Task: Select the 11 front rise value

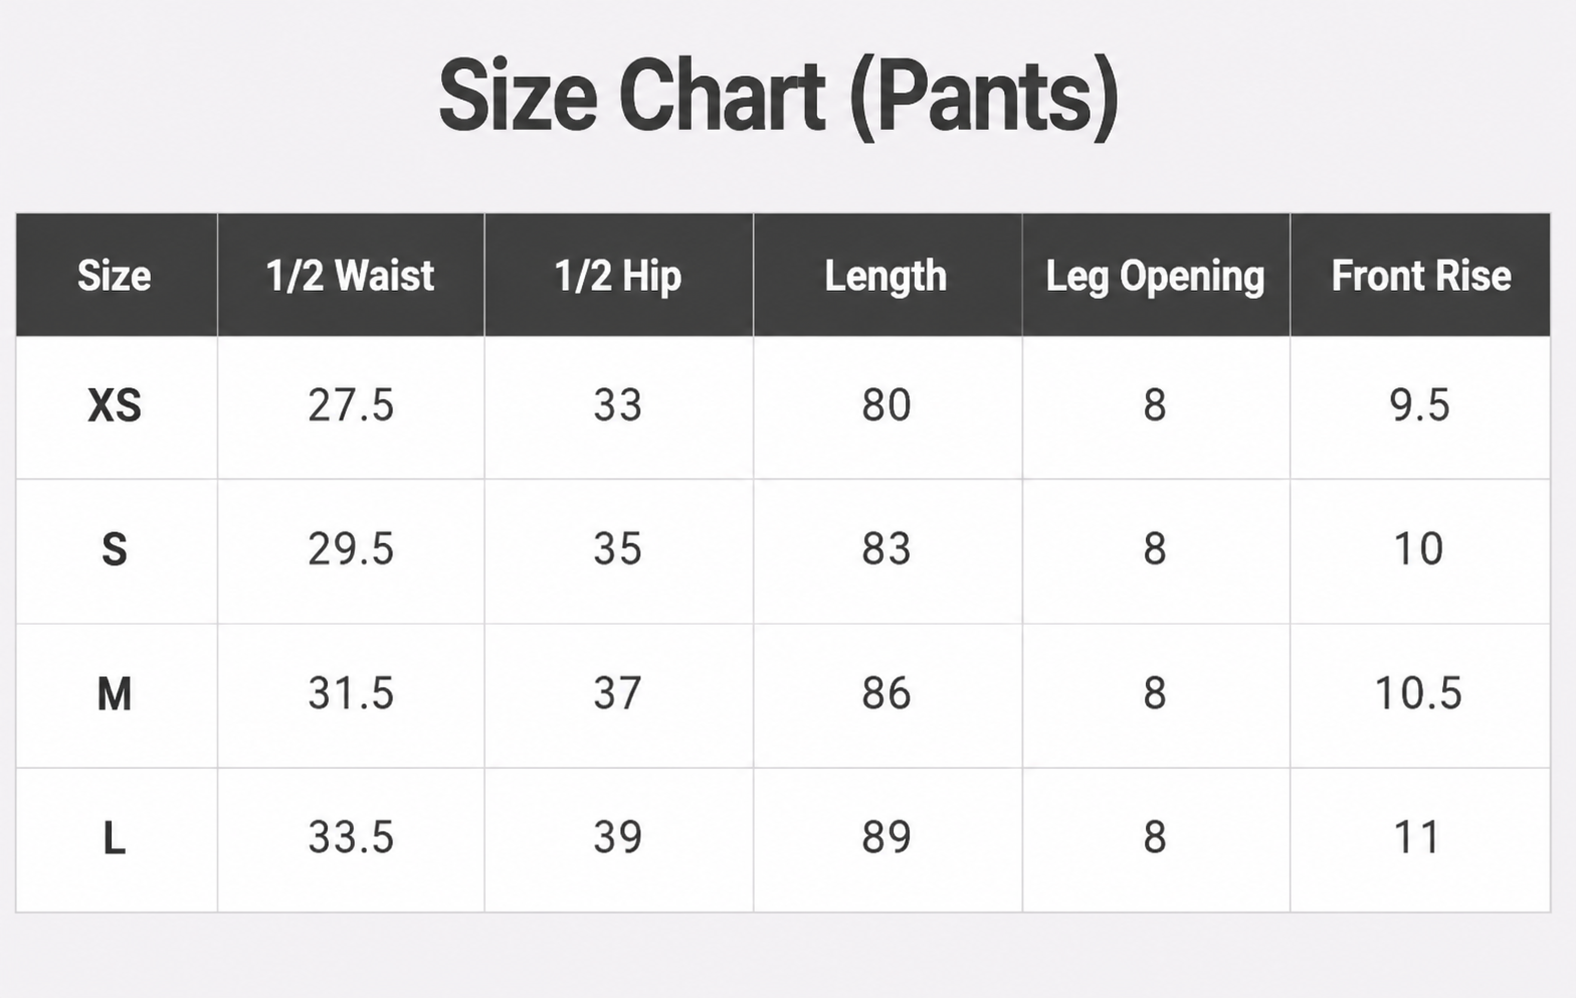Action: pos(1417,837)
